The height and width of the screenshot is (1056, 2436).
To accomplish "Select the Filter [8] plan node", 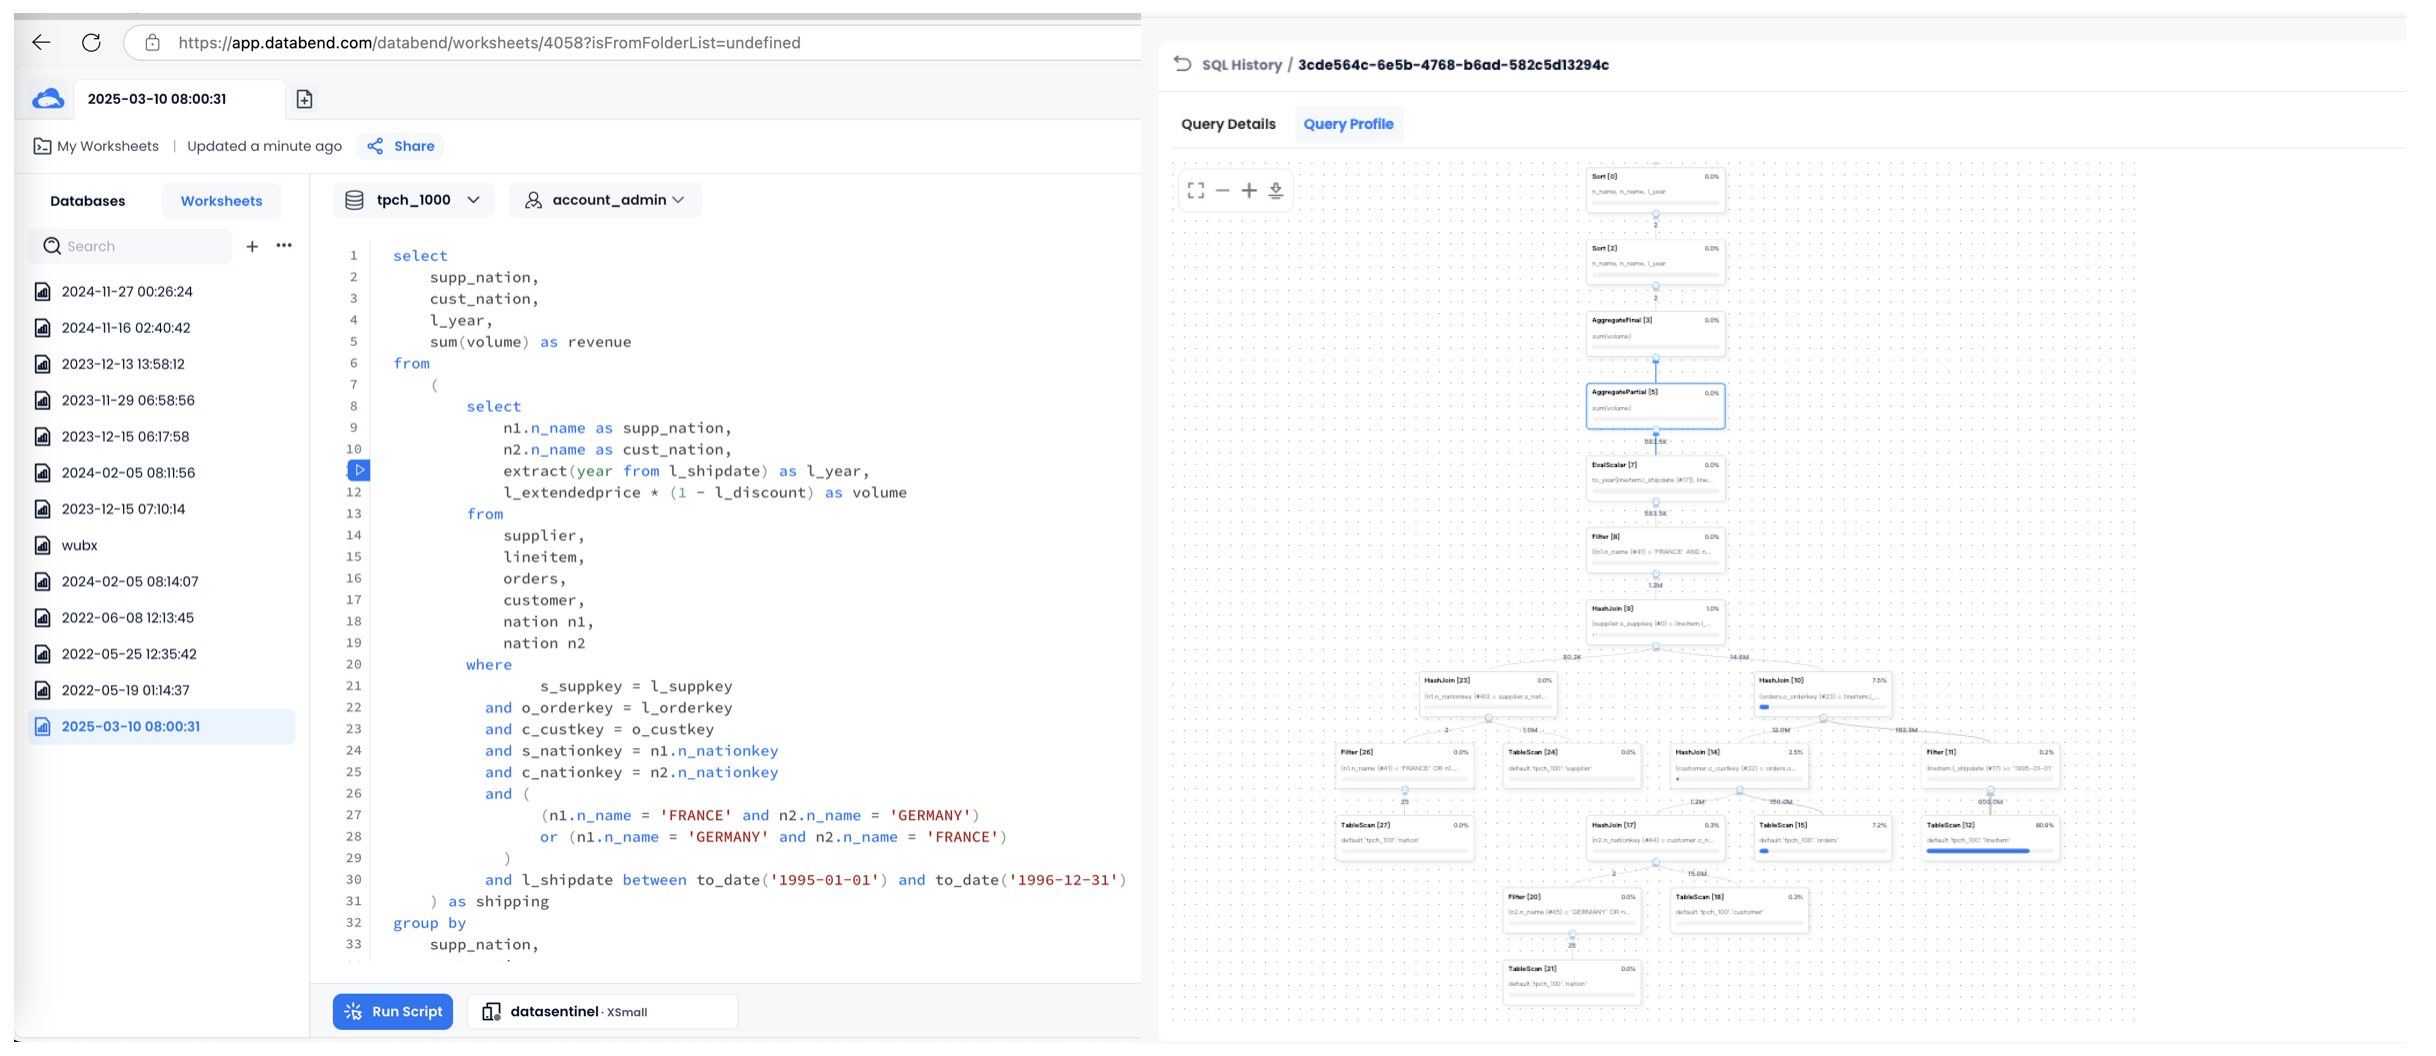I will (x=1655, y=550).
